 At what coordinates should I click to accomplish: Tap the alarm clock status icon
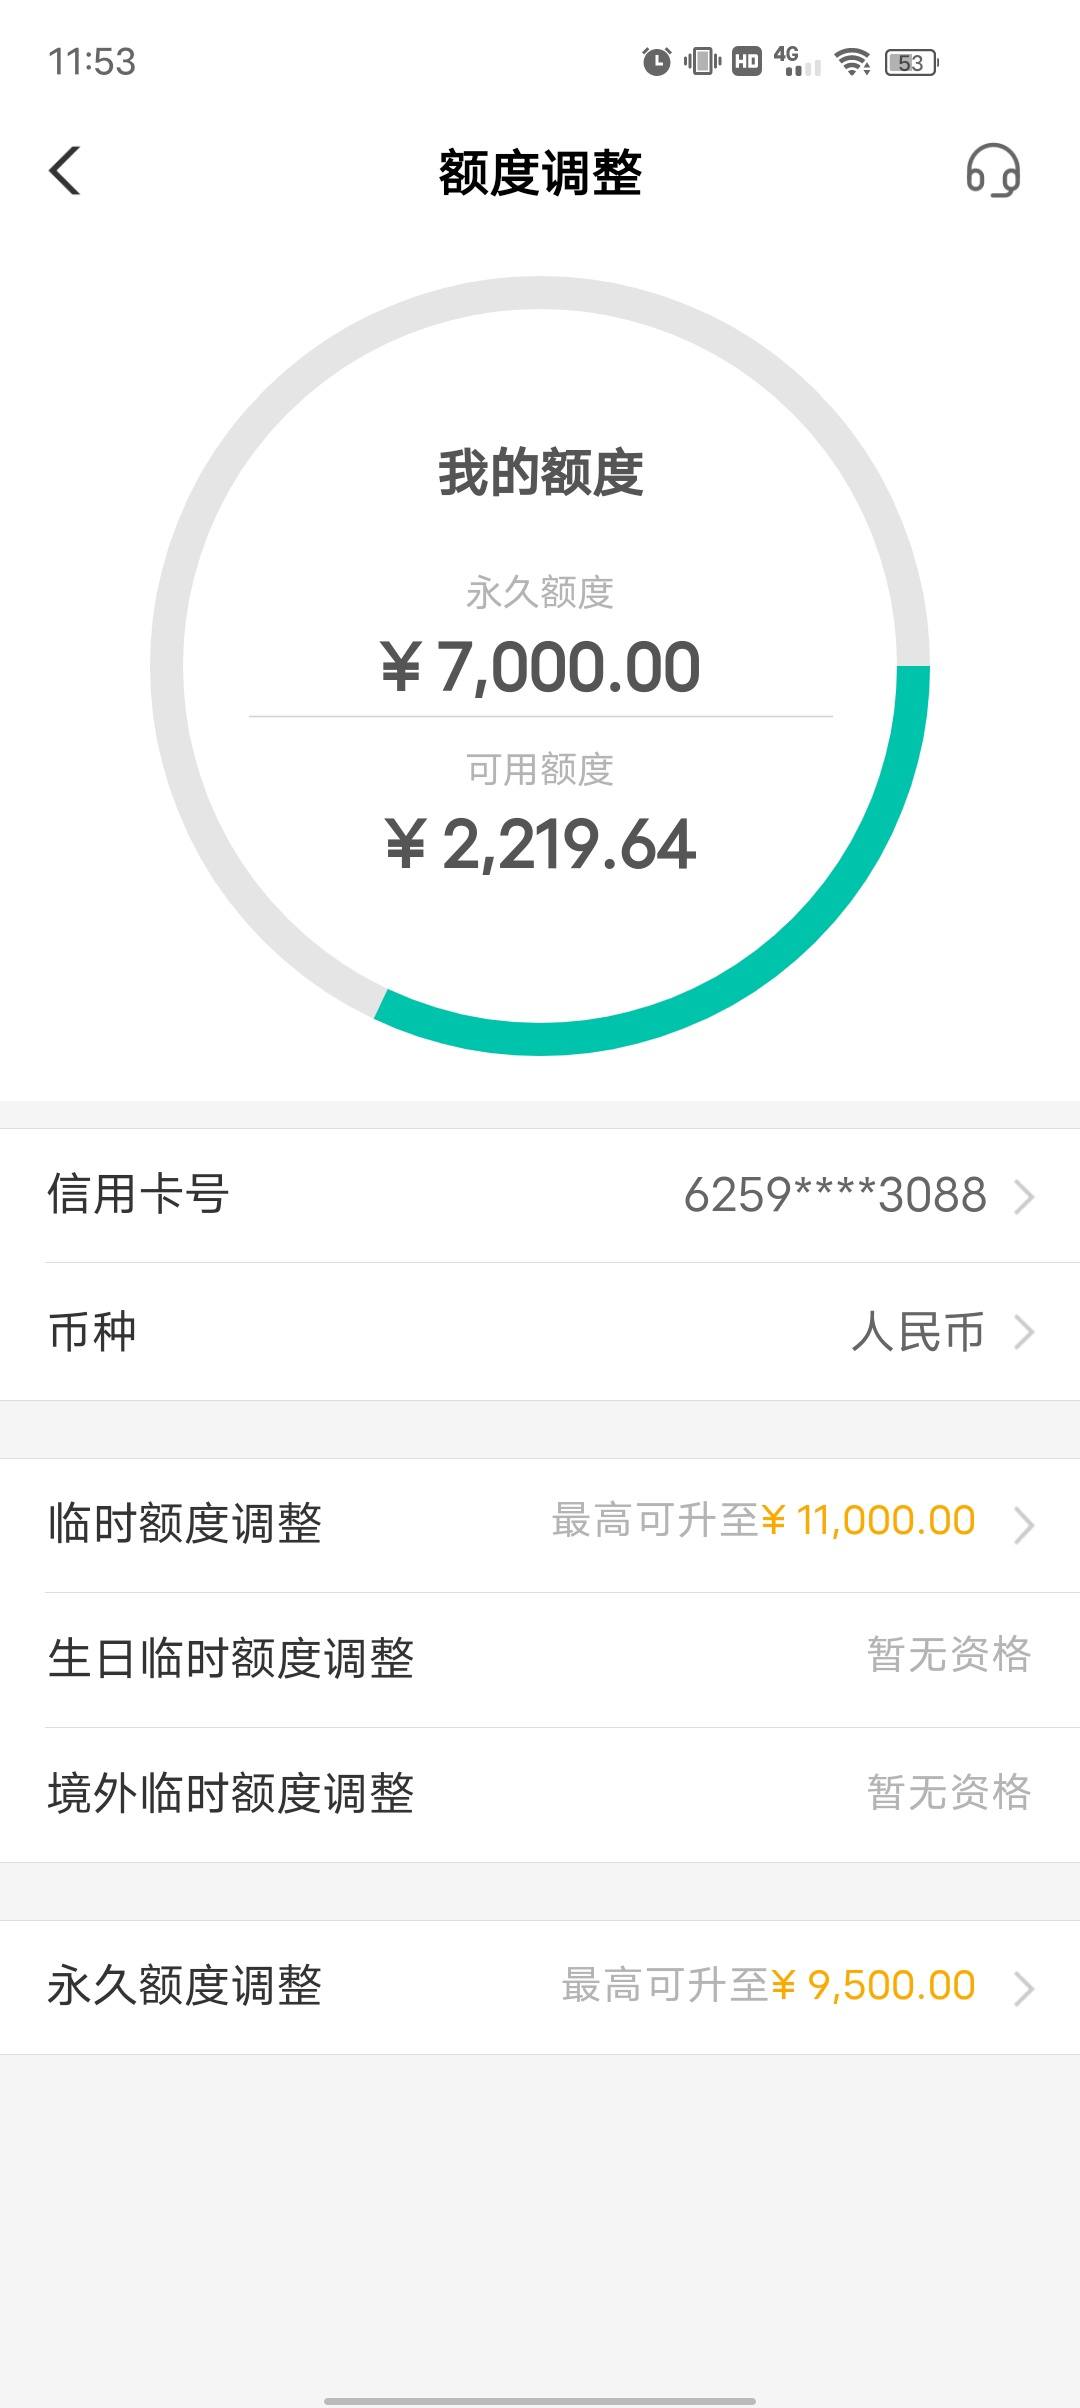pos(656,62)
